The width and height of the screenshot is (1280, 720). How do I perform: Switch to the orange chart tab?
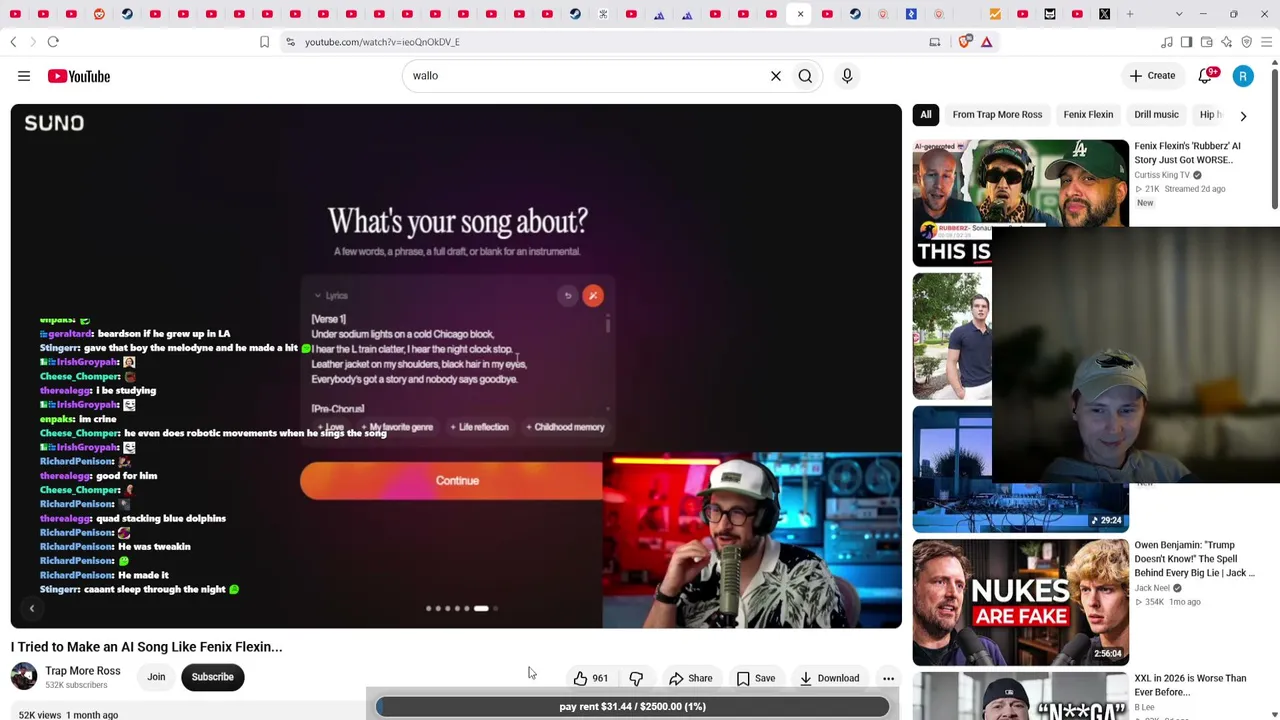995,14
